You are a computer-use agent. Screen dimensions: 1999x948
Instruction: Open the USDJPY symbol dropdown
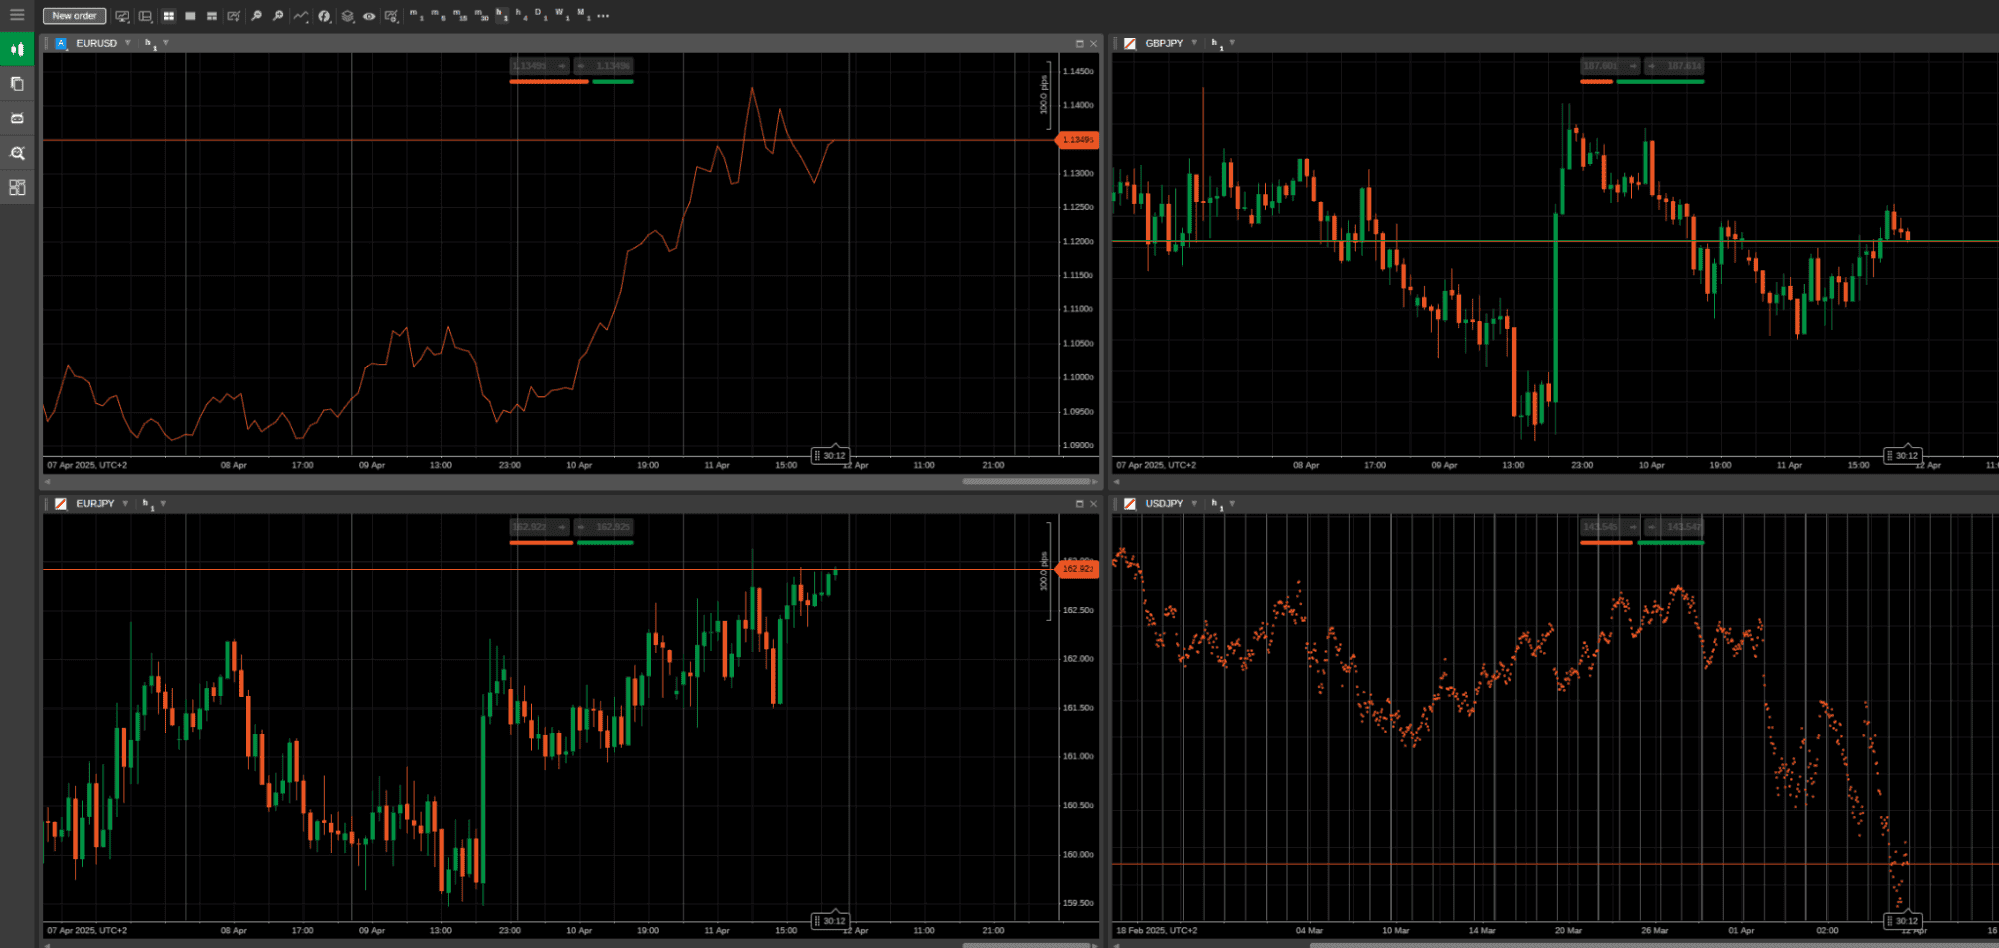(1194, 503)
